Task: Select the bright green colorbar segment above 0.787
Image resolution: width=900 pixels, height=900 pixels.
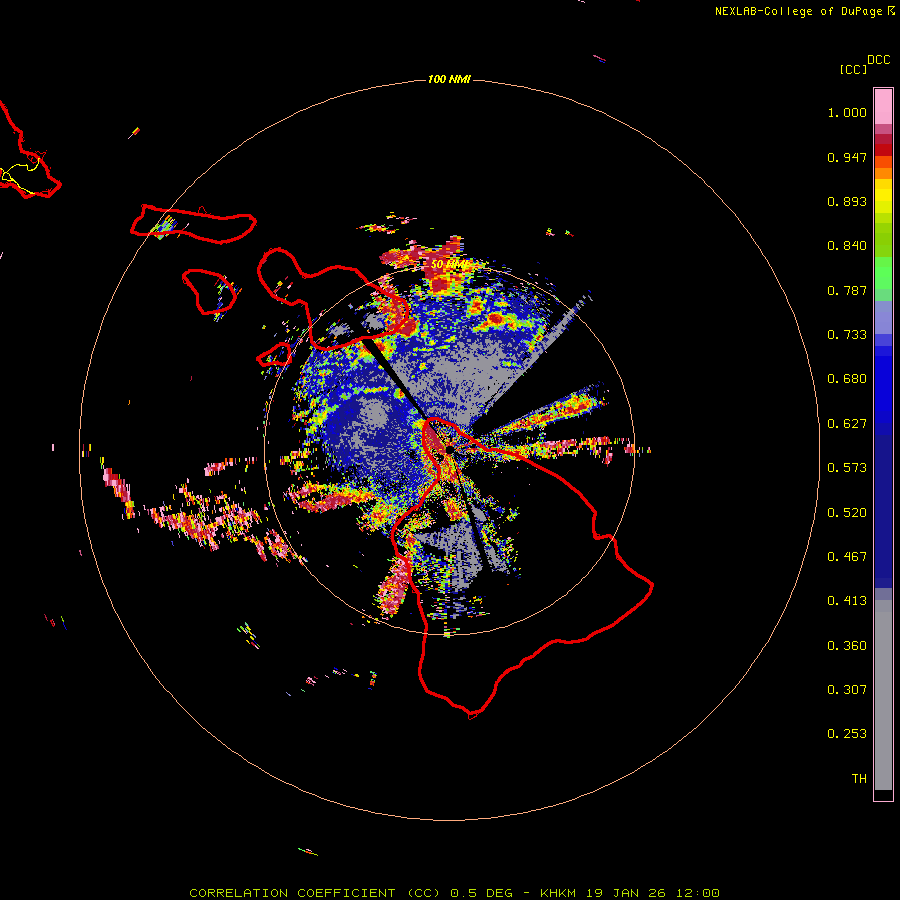Action: (x=883, y=273)
